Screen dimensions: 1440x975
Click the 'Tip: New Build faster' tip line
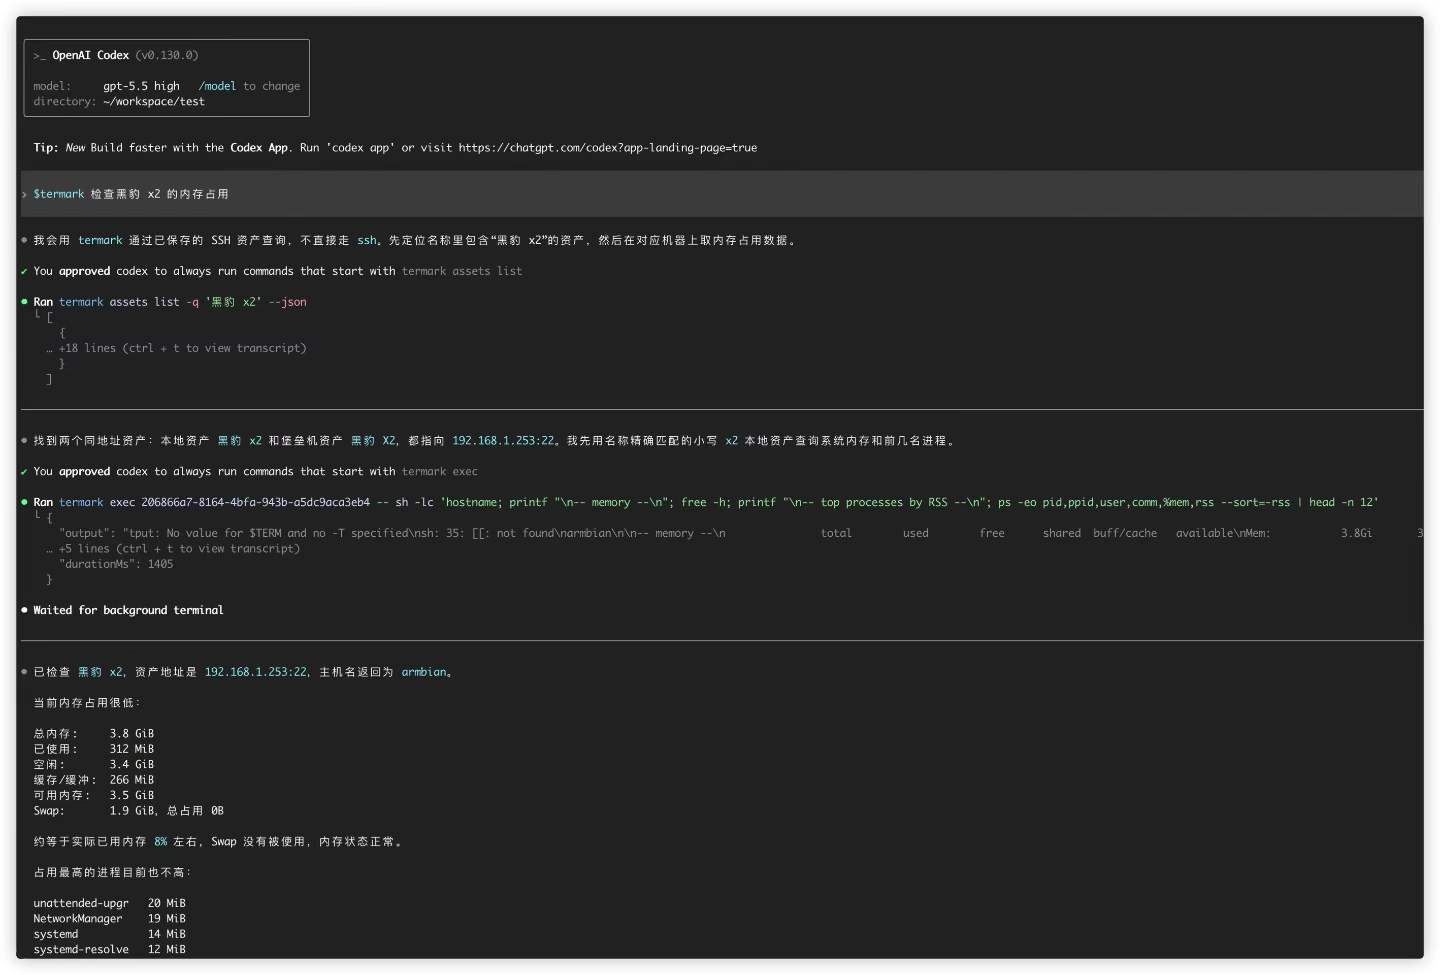pyautogui.click(x=395, y=148)
